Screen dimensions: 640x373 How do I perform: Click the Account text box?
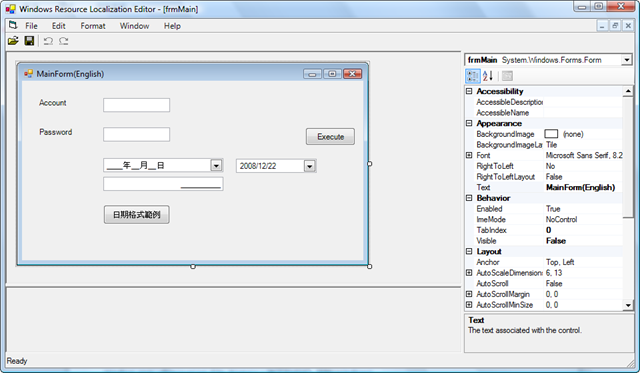(136, 105)
